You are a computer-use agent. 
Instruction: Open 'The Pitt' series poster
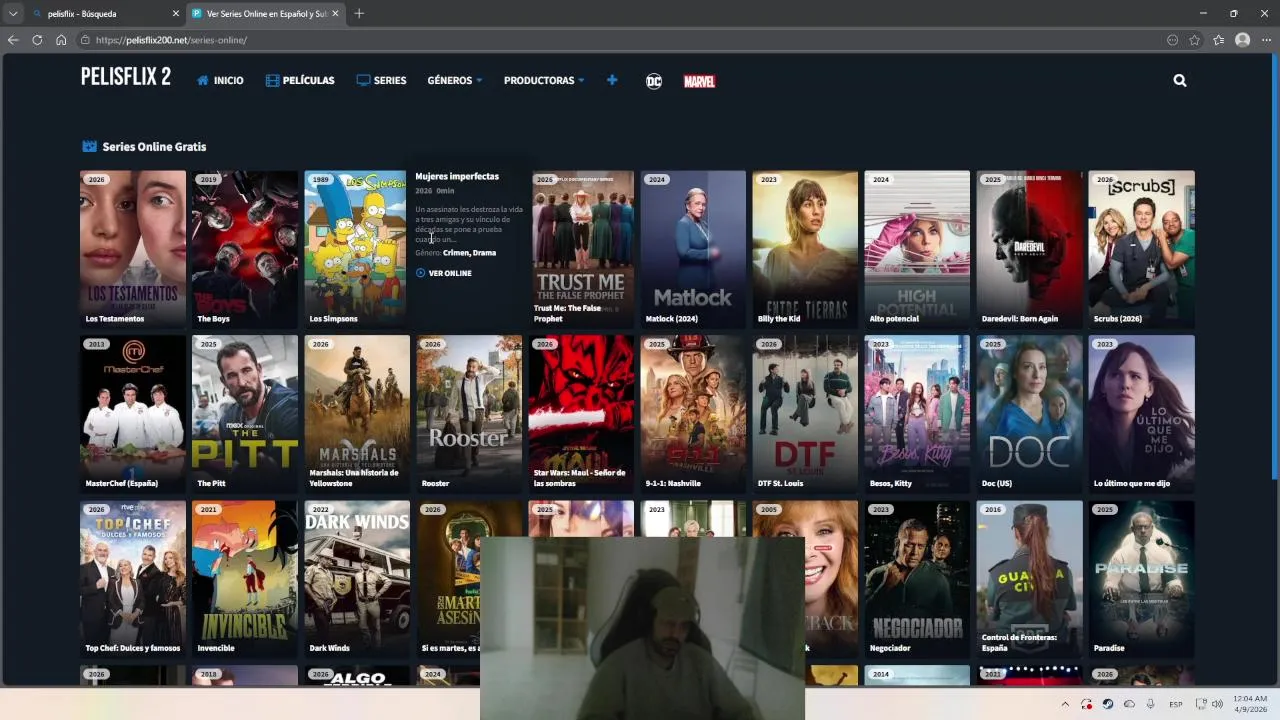click(245, 414)
